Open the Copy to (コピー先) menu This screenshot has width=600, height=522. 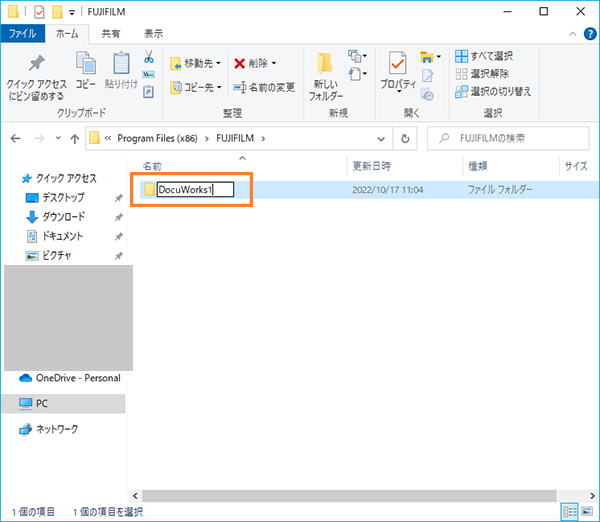(x=196, y=88)
